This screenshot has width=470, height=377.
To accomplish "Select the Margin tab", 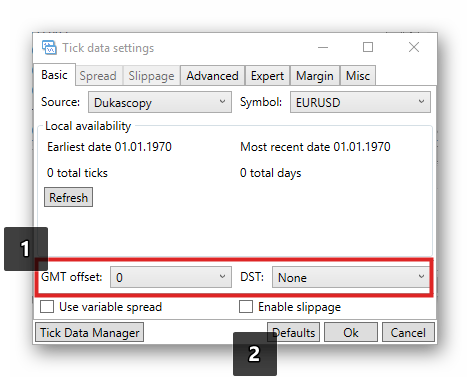I will tap(315, 76).
